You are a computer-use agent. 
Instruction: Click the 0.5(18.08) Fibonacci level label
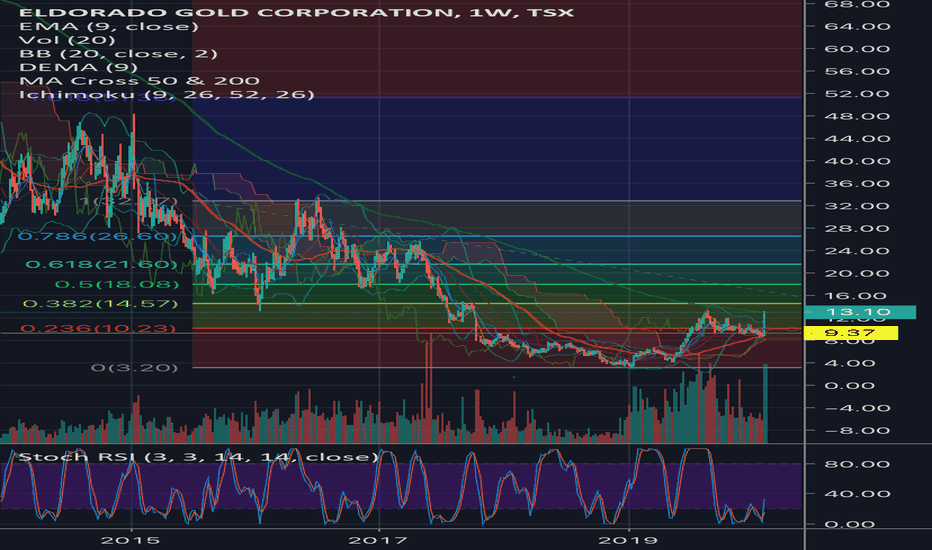point(117,284)
